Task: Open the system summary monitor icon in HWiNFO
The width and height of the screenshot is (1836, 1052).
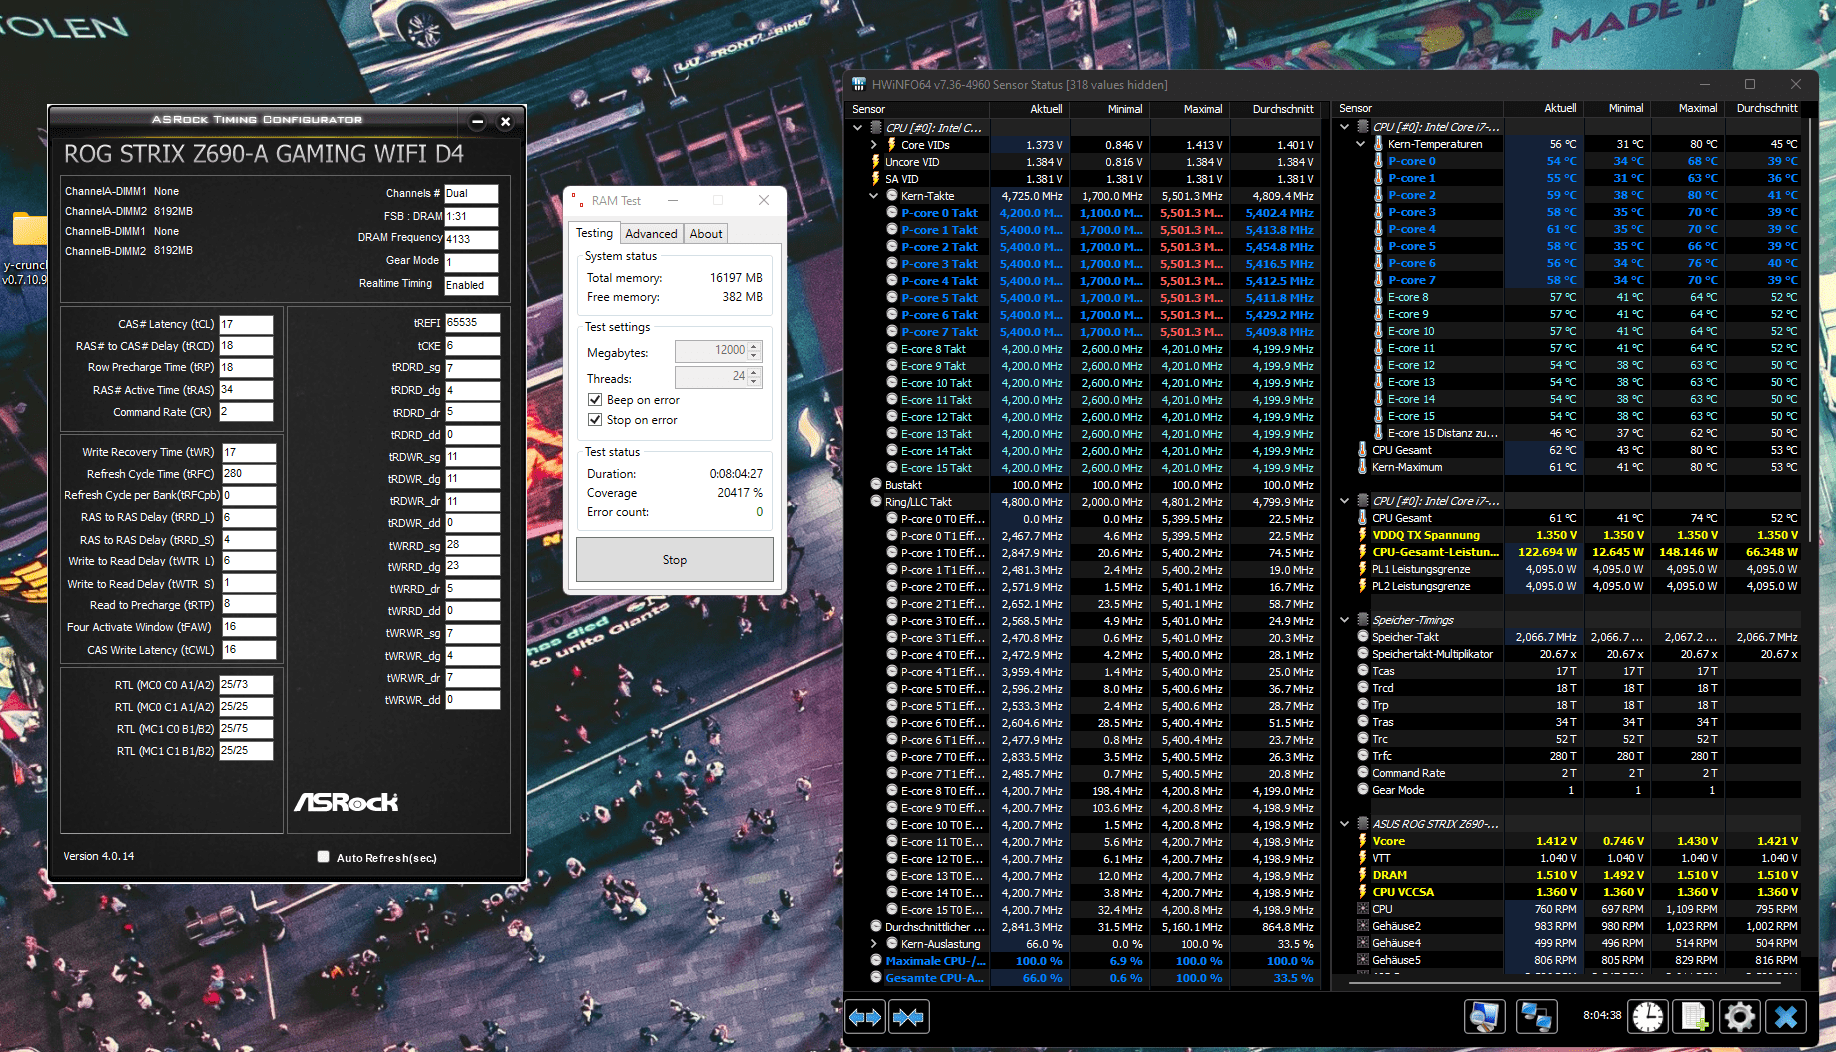Action: pyautogui.click(x=1485, y=1017)
